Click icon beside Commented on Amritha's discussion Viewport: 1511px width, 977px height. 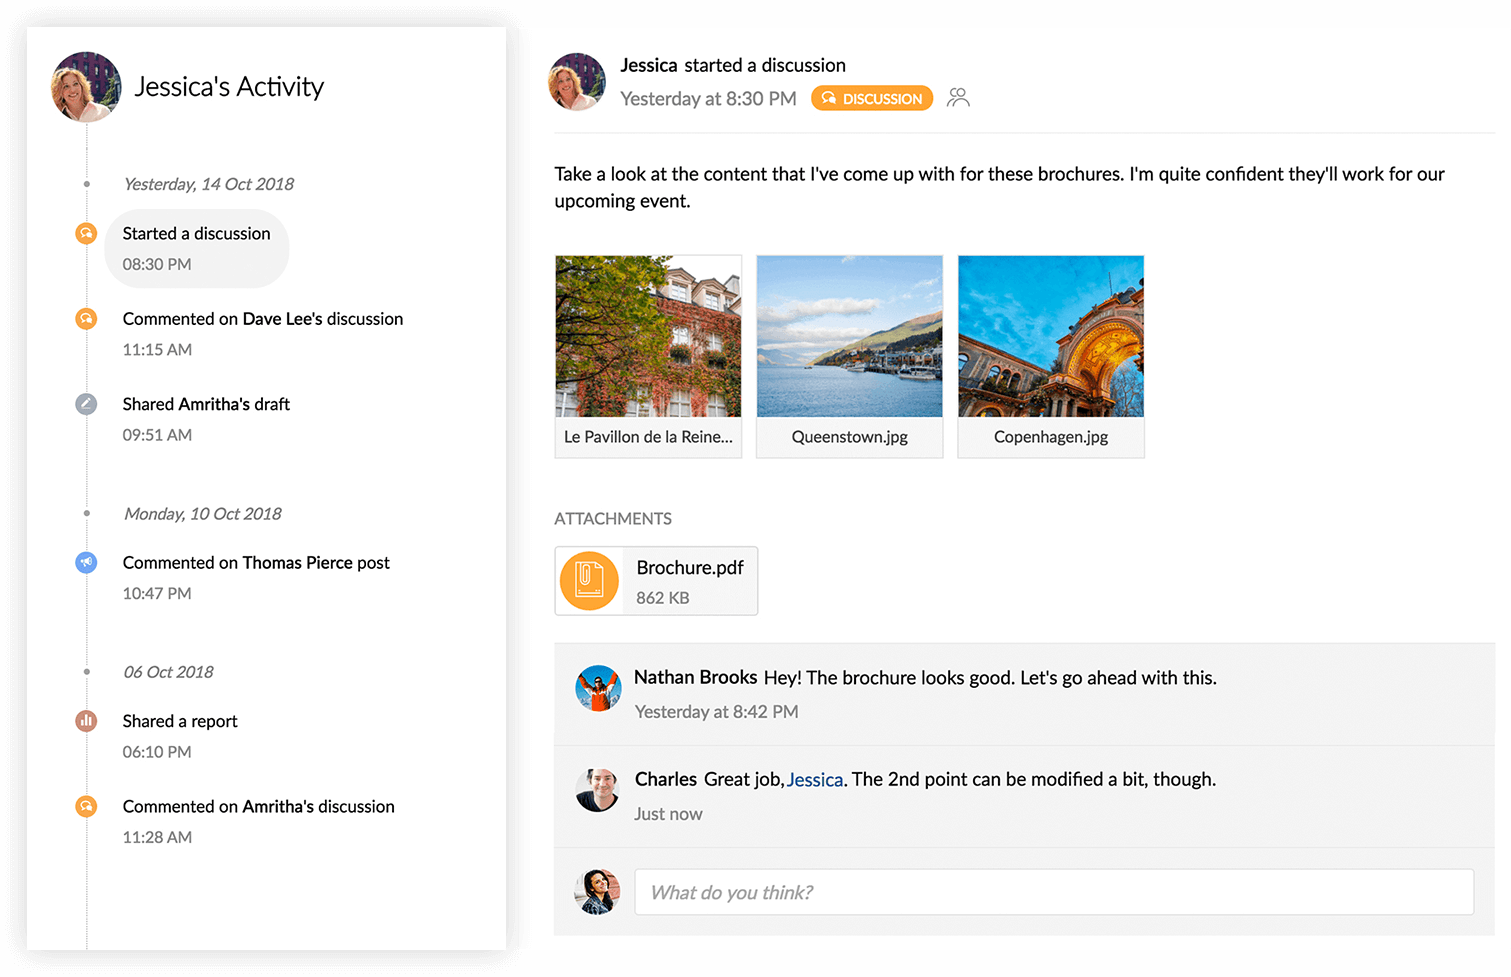(x=87, y=806)
